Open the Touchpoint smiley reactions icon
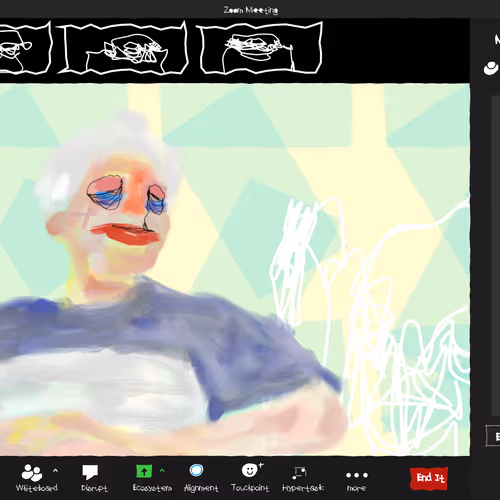Image resolution: width=500 pixels, height=500 pixels. (252, 470)
